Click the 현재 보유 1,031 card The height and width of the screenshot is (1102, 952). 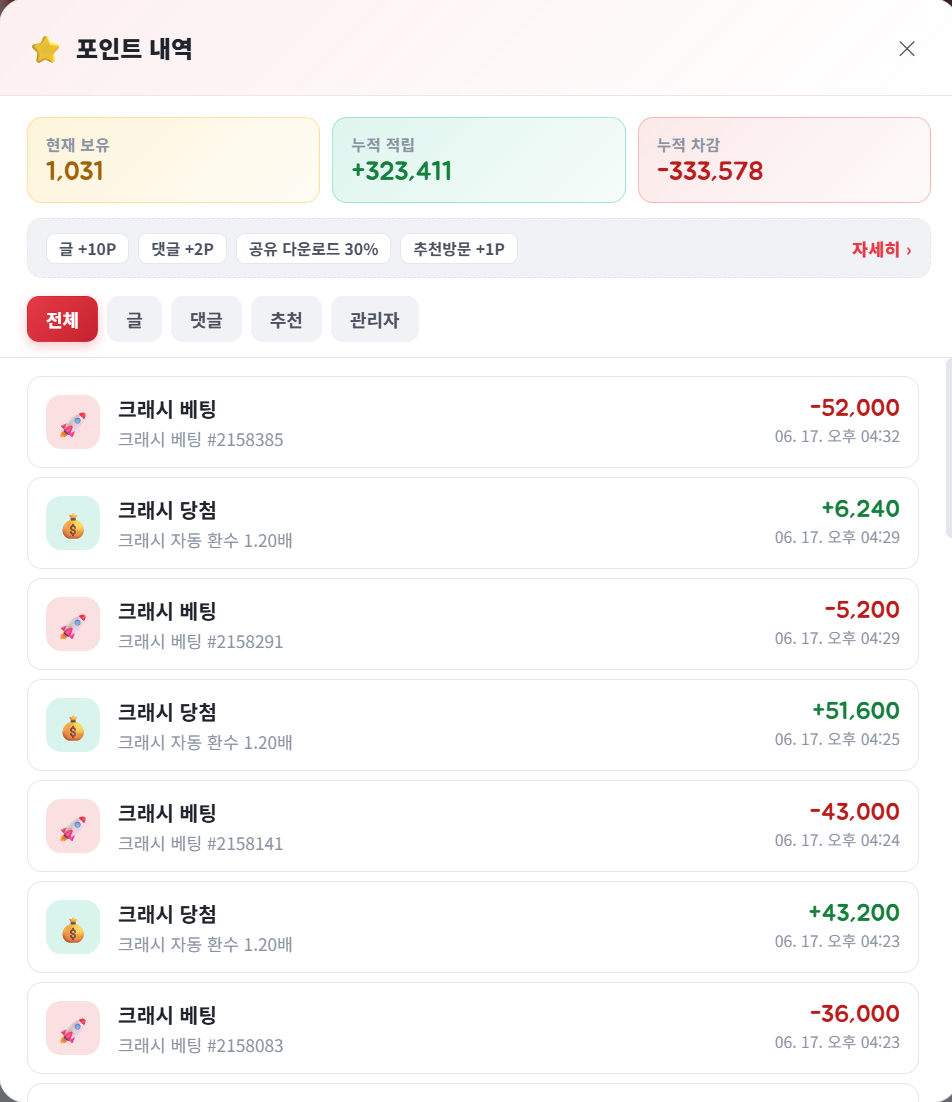(x=174, y=160)
